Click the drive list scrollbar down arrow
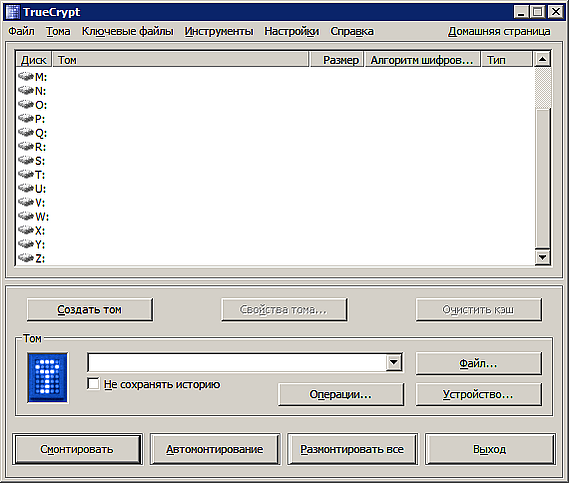 pos(543,257)
